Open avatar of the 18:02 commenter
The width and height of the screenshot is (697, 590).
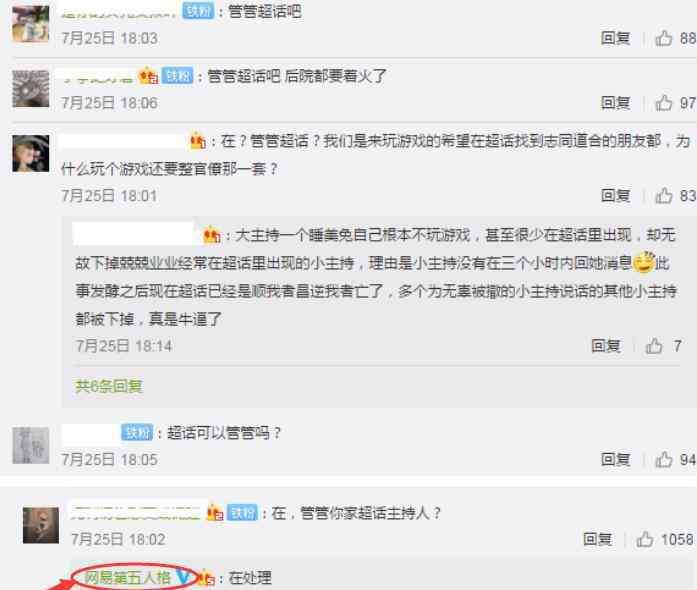coord(41,525)
